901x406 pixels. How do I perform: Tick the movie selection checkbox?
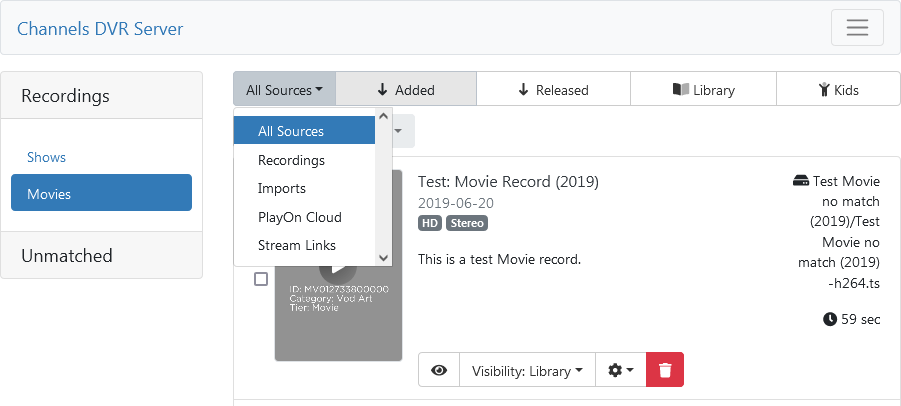coord(261,279)
